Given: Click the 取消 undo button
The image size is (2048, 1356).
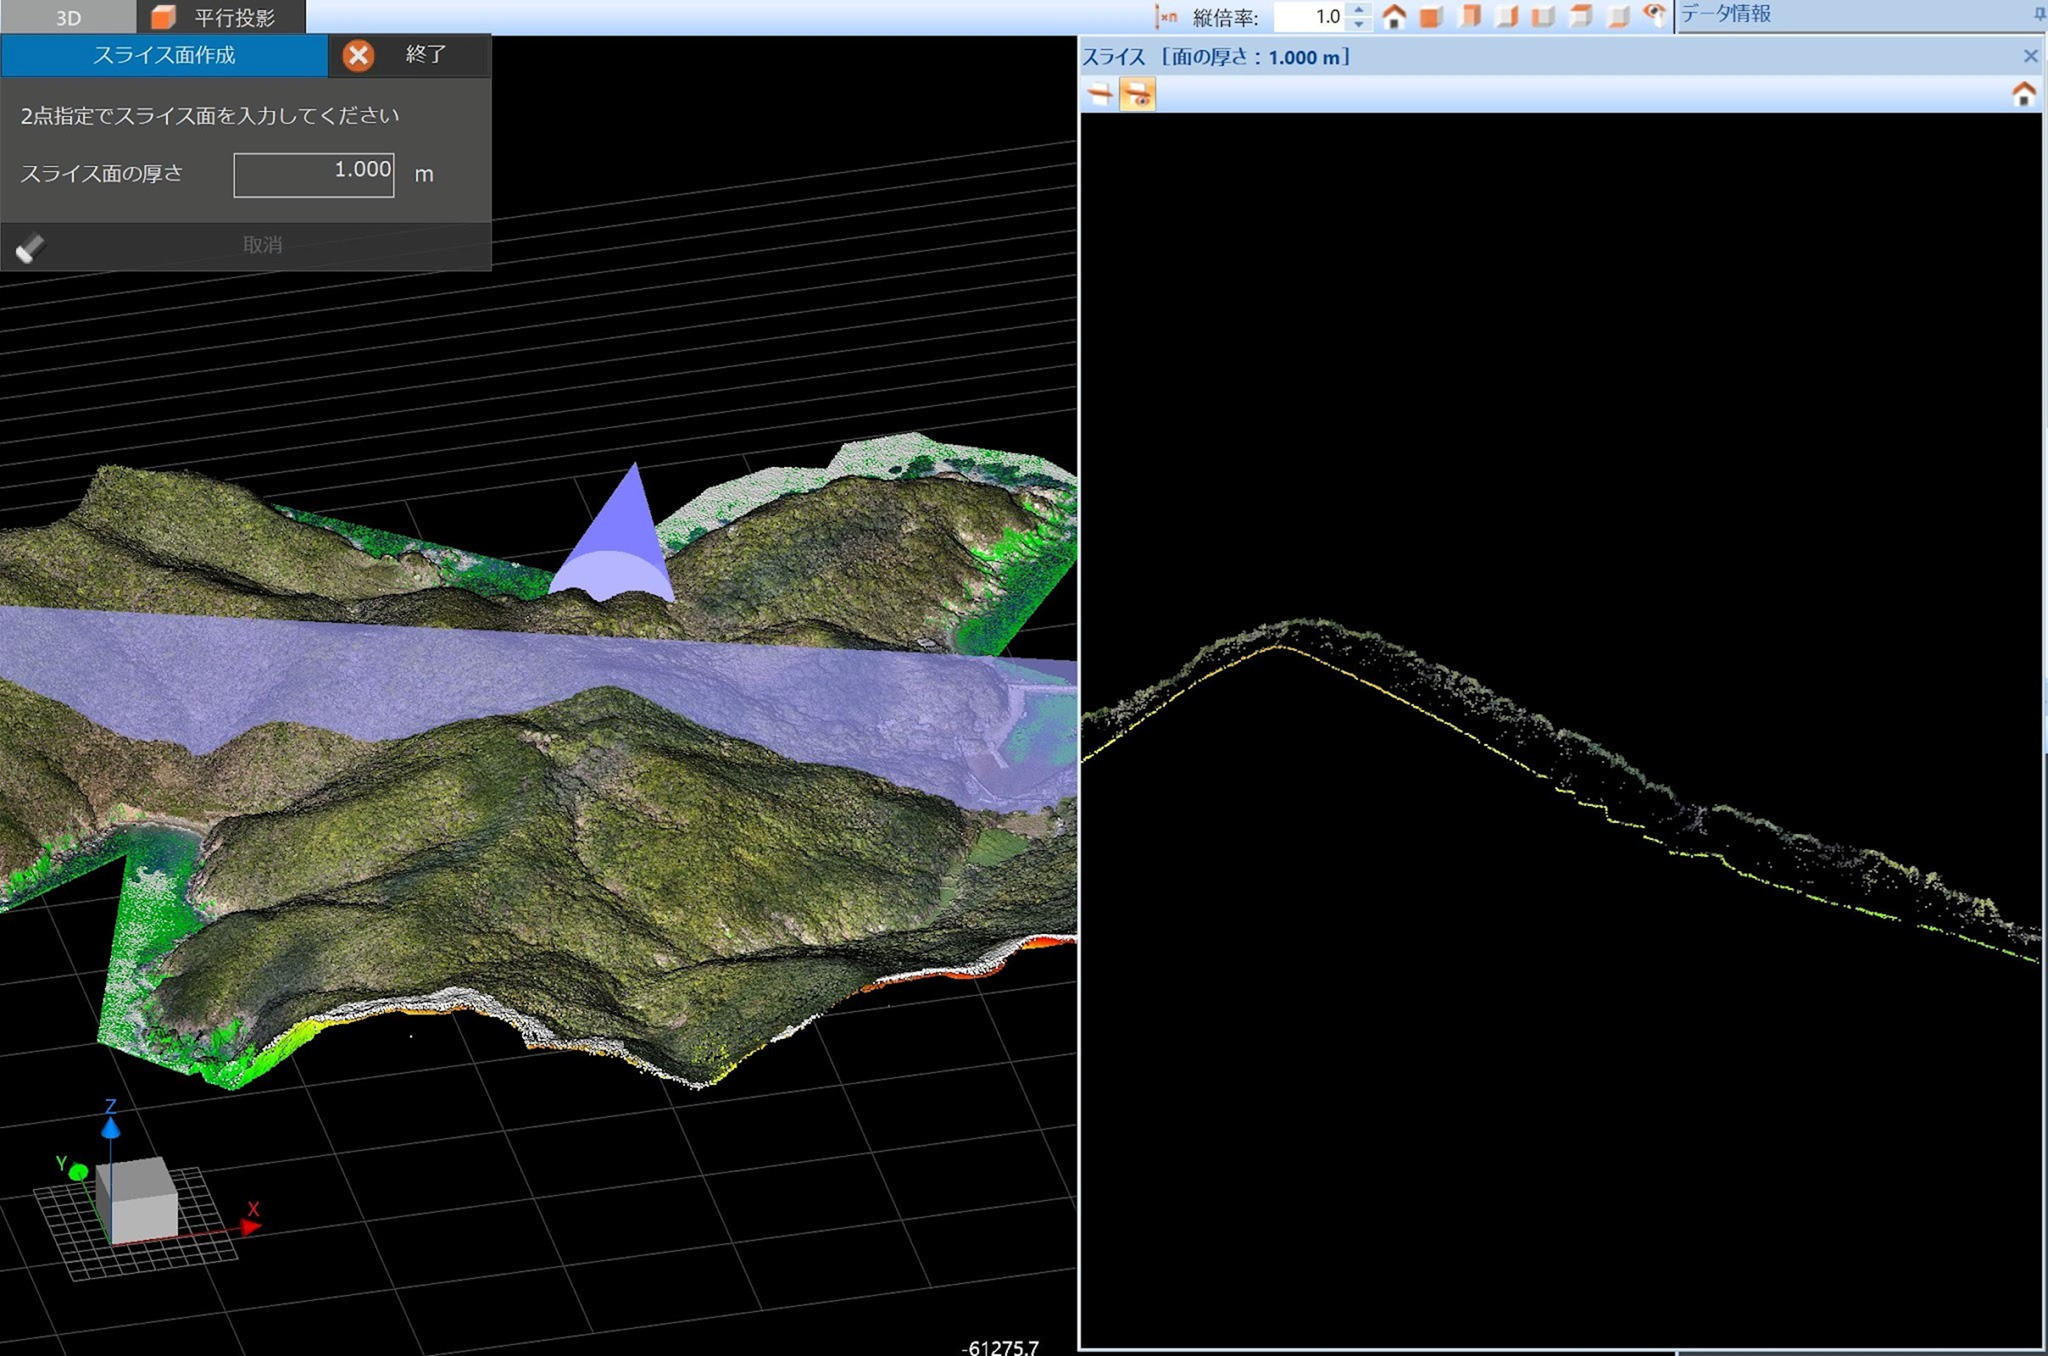Looking at the screenshot, I should tap(262, 245).
